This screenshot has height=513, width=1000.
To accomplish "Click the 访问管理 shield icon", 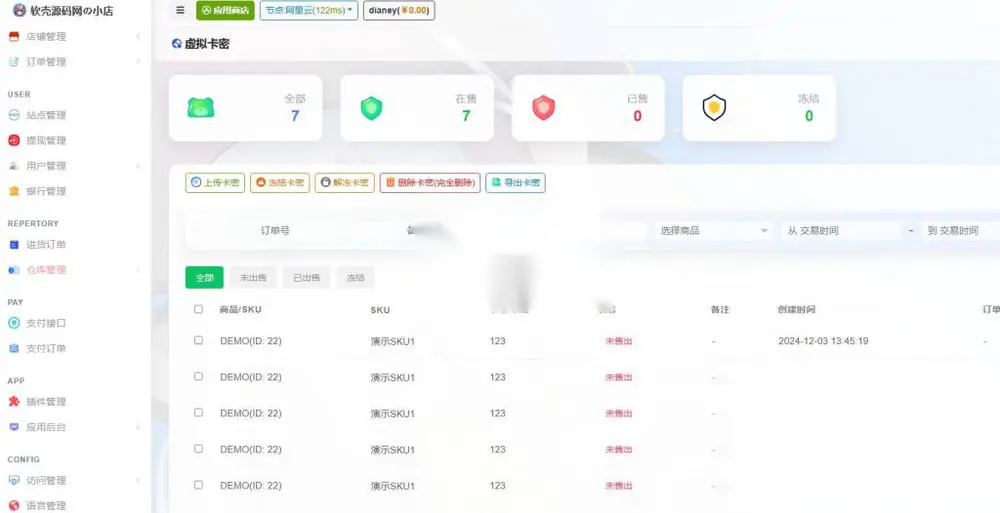I will point(14,480).
